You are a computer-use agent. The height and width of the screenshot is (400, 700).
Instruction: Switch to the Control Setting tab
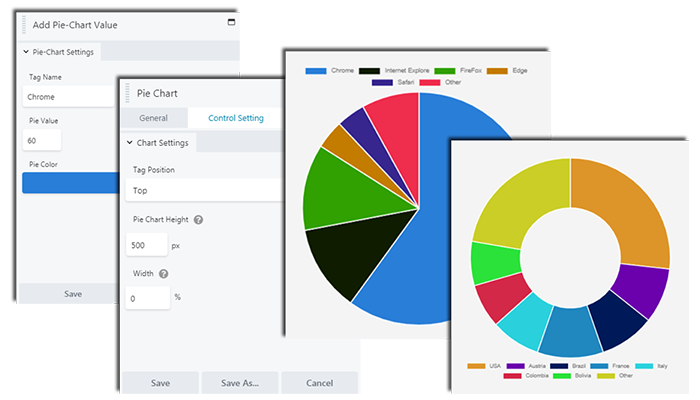pyautogui.click(x=235, y=118)
